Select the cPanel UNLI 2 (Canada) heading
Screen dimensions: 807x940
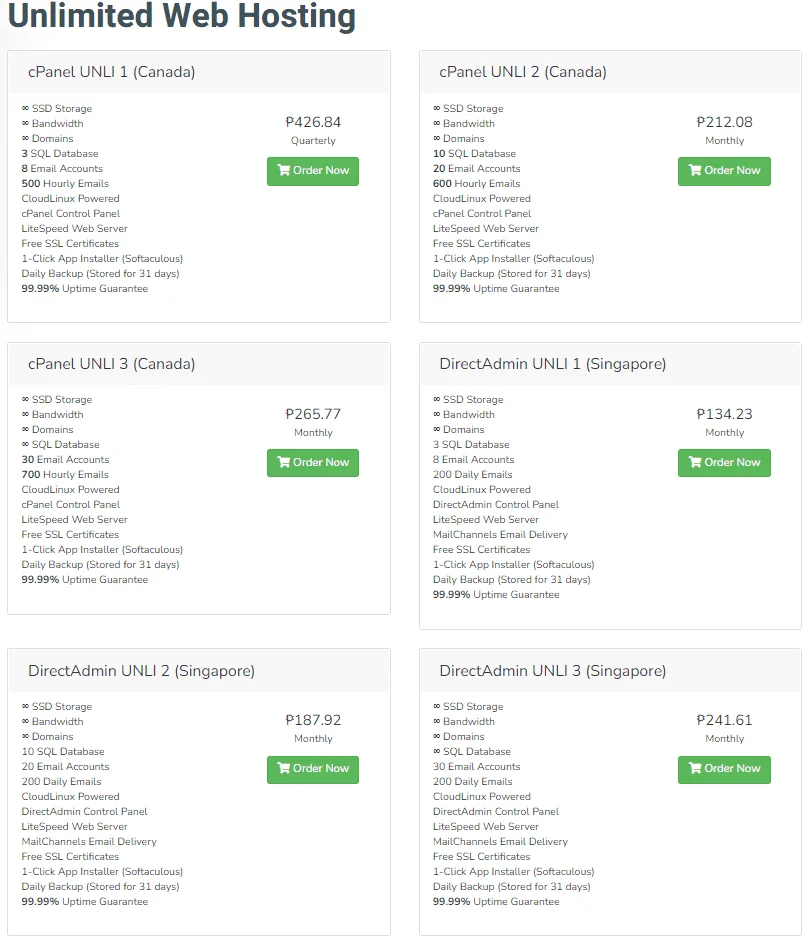click(523, 72)
